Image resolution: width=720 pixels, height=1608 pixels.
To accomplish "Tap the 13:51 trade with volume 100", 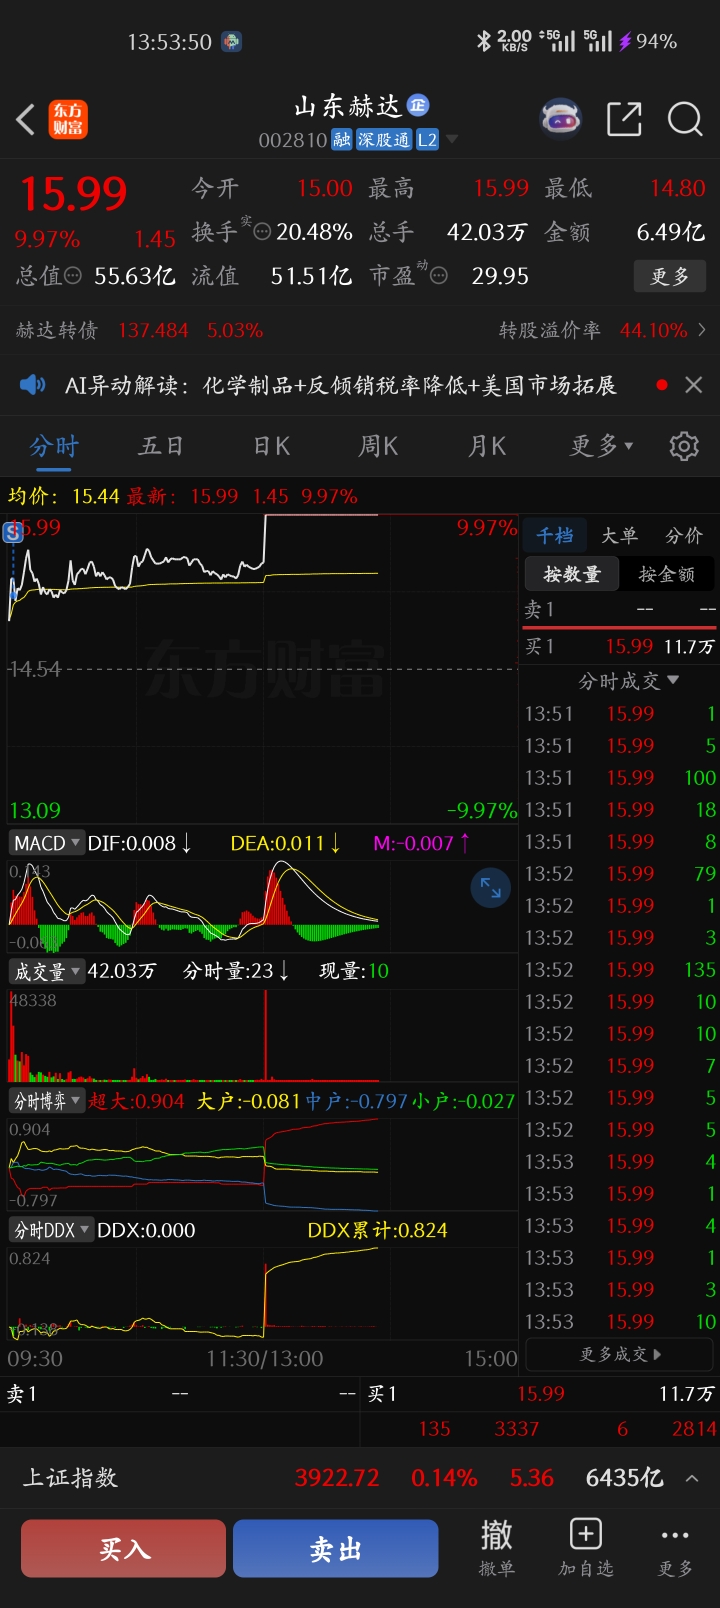I will 620,777.
